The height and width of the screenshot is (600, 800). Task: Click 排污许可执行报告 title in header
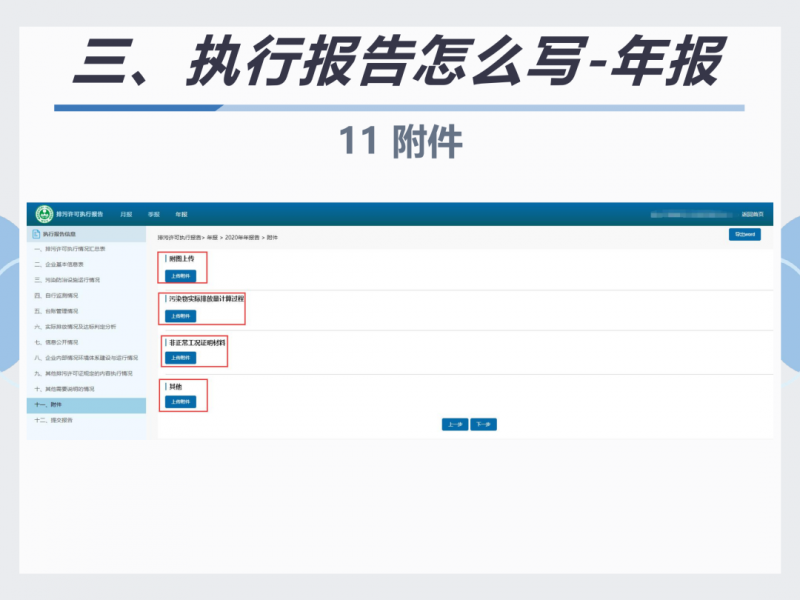(x=80, y=214)
